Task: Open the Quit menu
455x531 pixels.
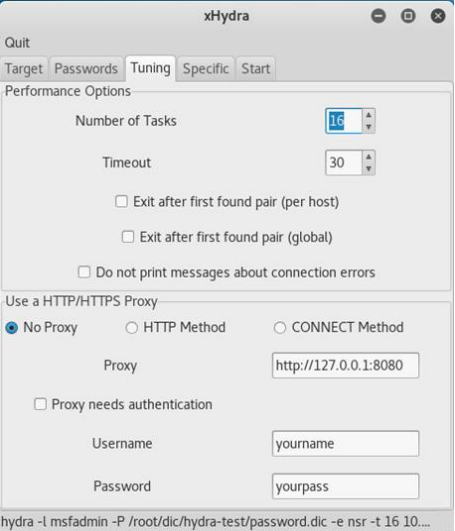Action: 17,43
